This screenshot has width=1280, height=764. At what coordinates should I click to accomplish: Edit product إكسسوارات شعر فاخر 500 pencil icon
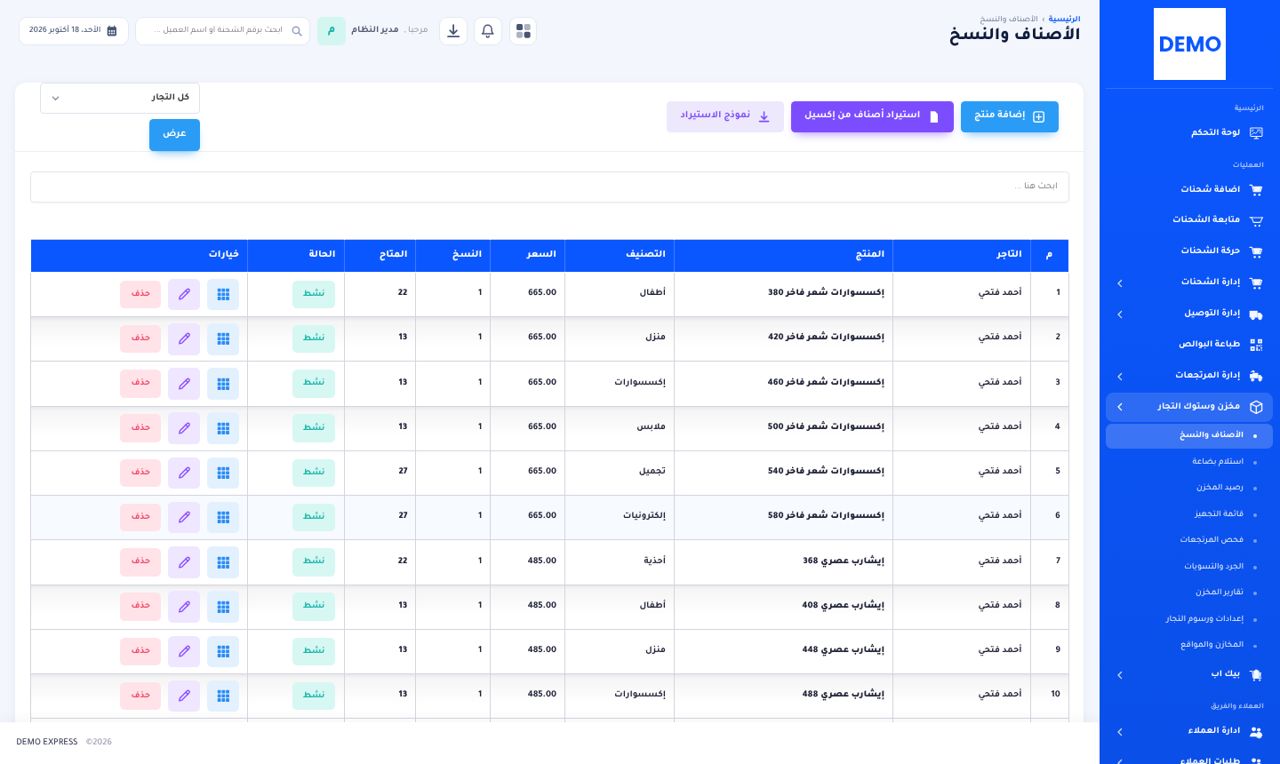point(184,428)
